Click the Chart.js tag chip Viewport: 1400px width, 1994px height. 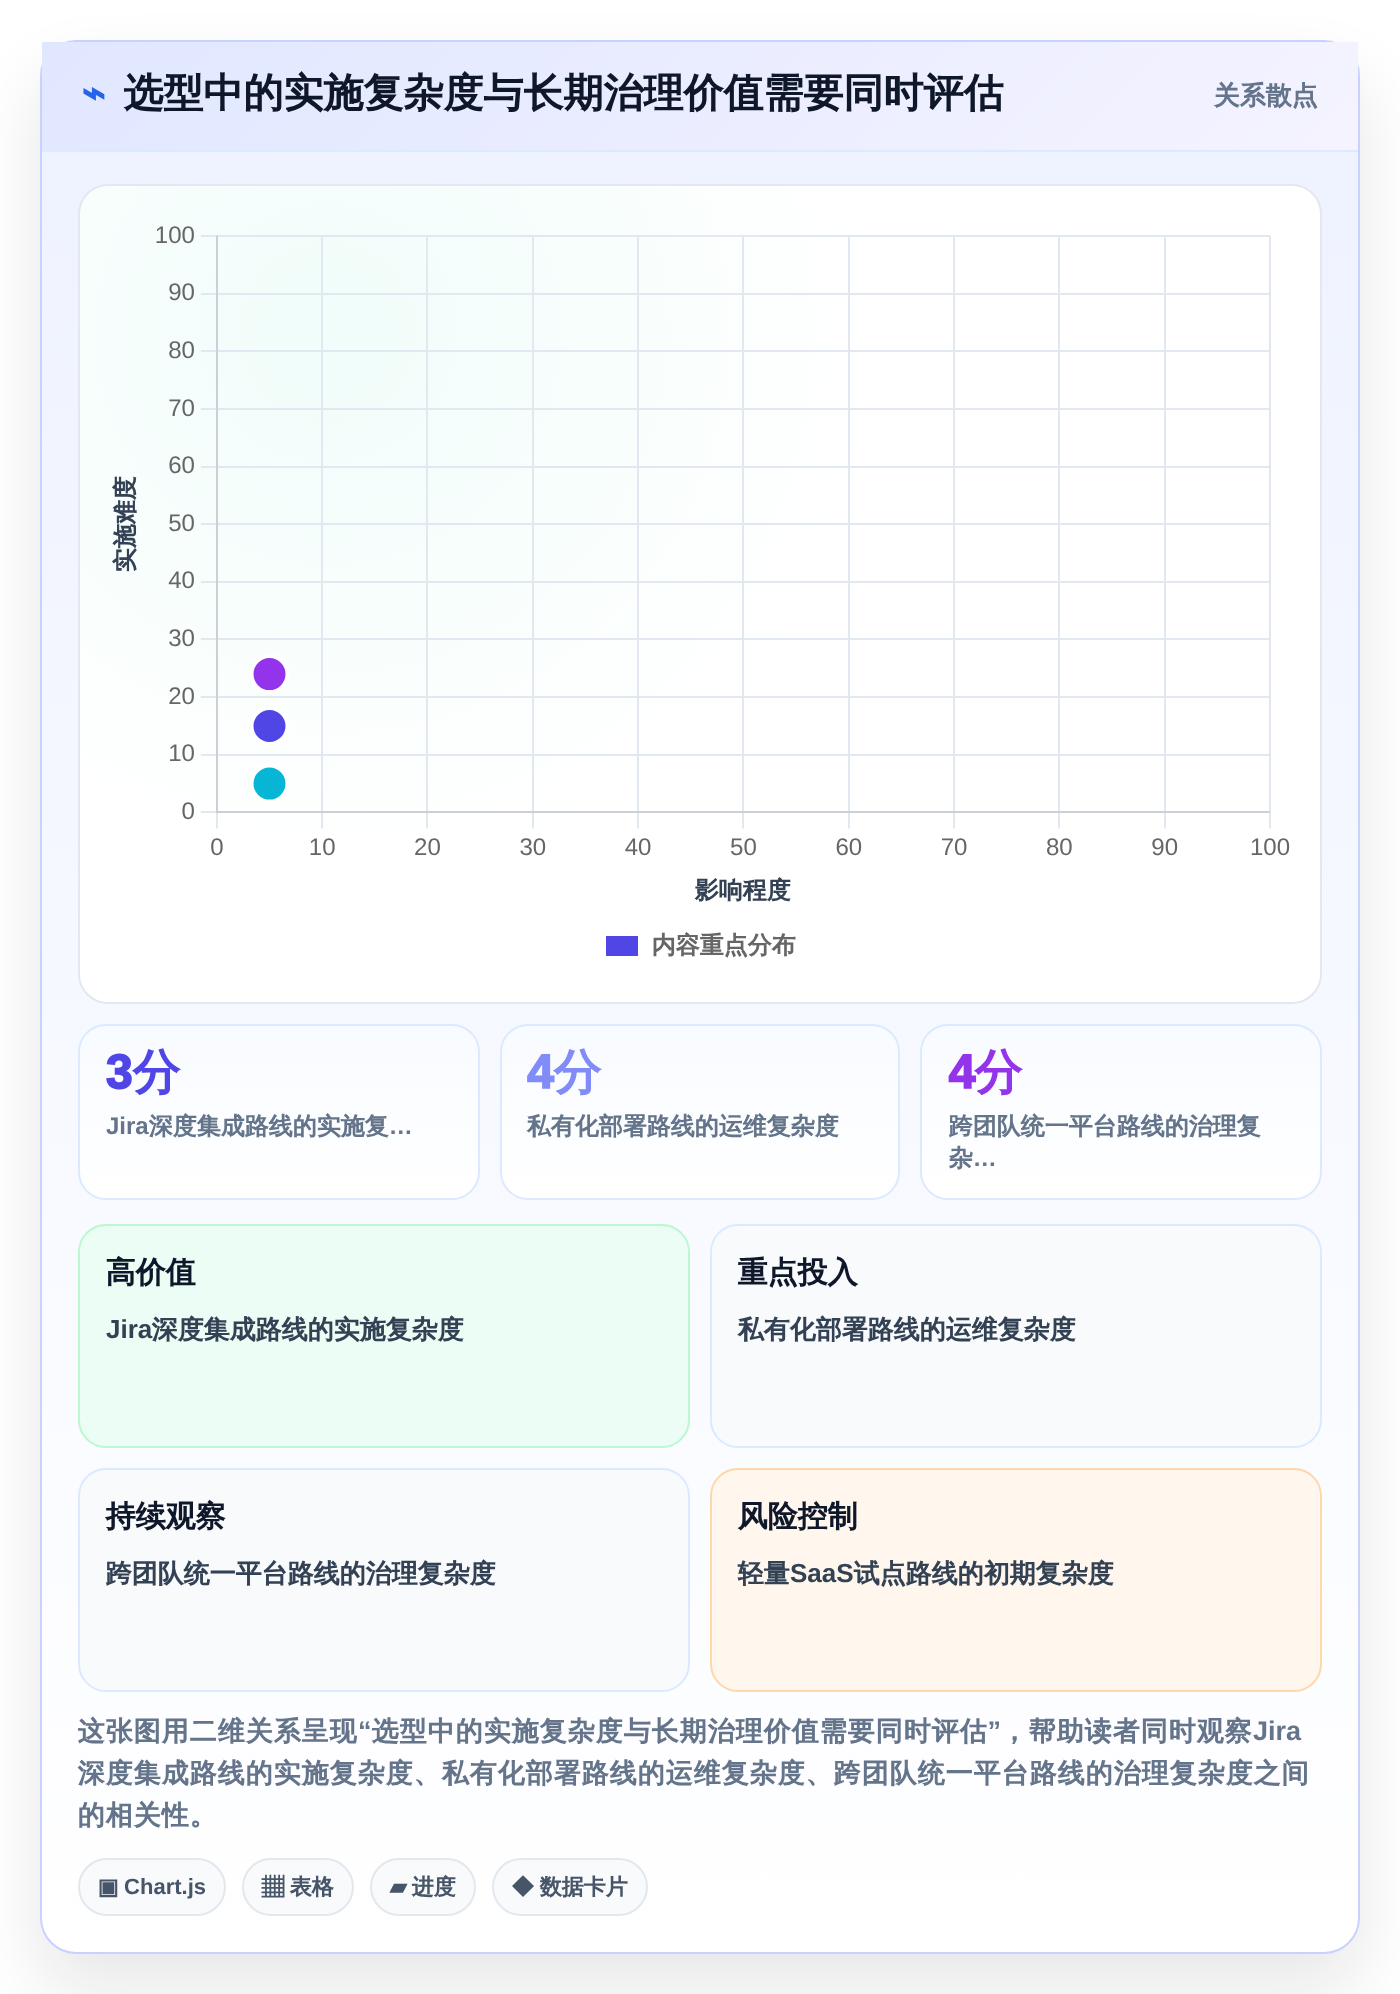click(152, 1887)
